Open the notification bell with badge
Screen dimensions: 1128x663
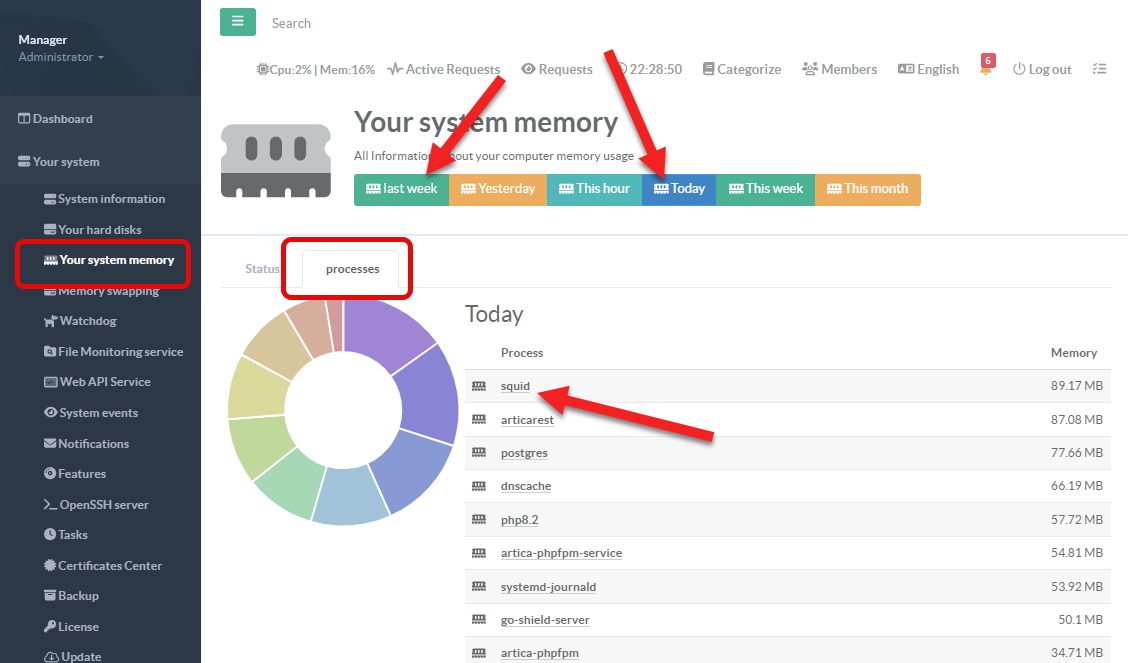click(x=986, y=69)
